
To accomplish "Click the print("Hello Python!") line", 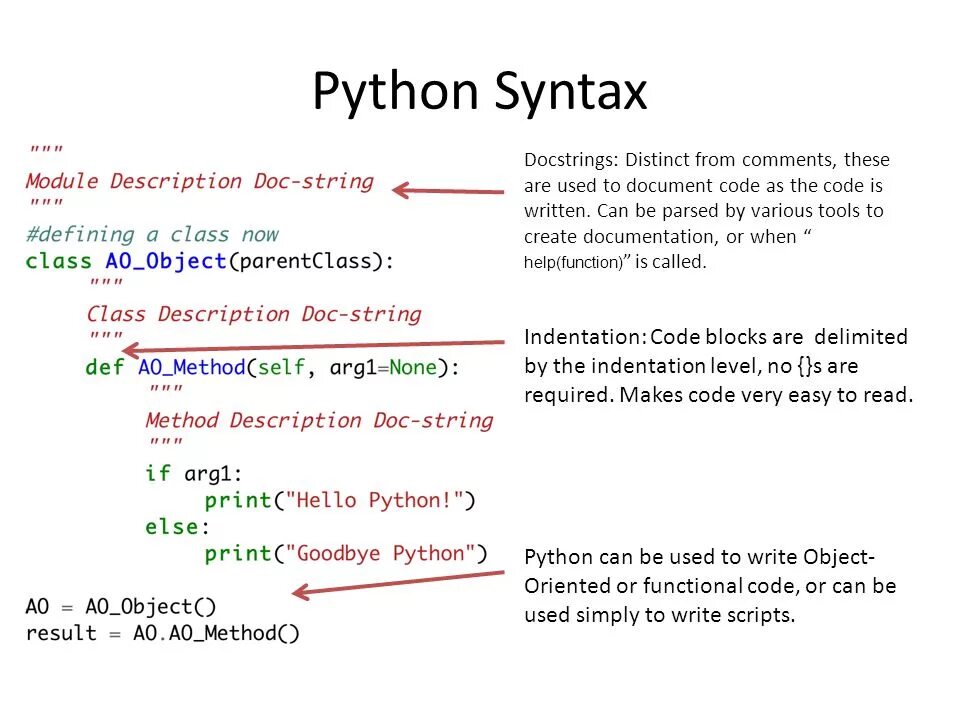I will pos(340,500).
